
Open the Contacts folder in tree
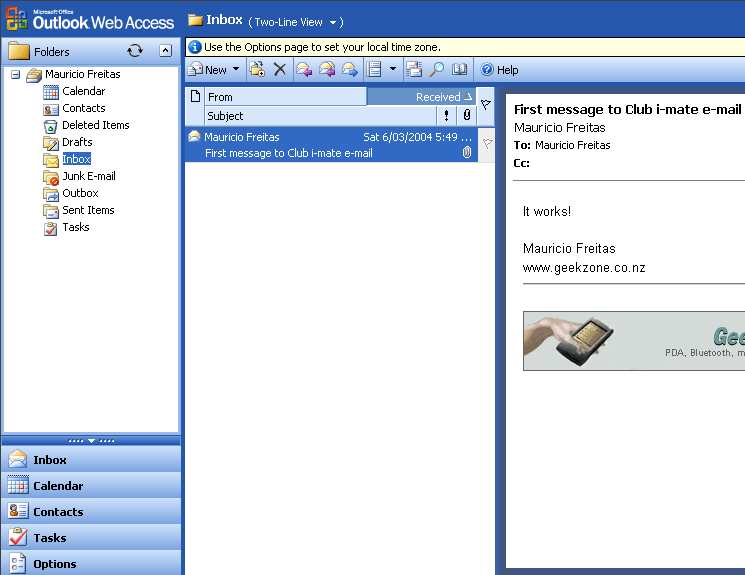[84, 108]
